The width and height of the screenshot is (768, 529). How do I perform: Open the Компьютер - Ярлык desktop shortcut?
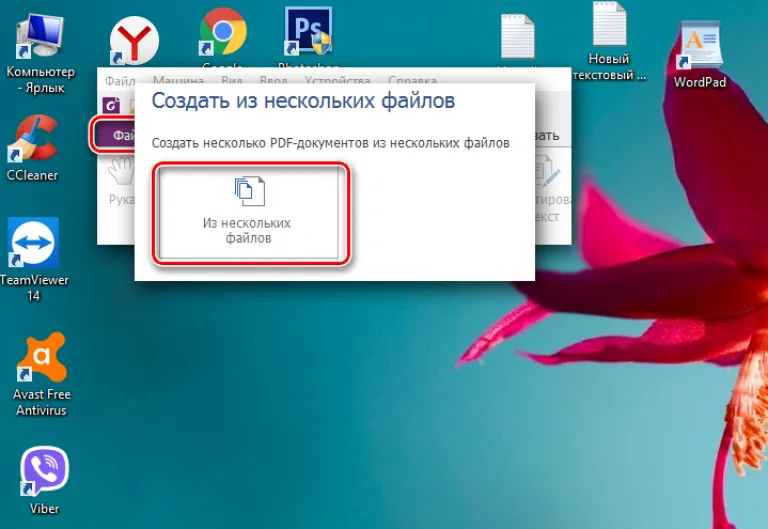40,54
